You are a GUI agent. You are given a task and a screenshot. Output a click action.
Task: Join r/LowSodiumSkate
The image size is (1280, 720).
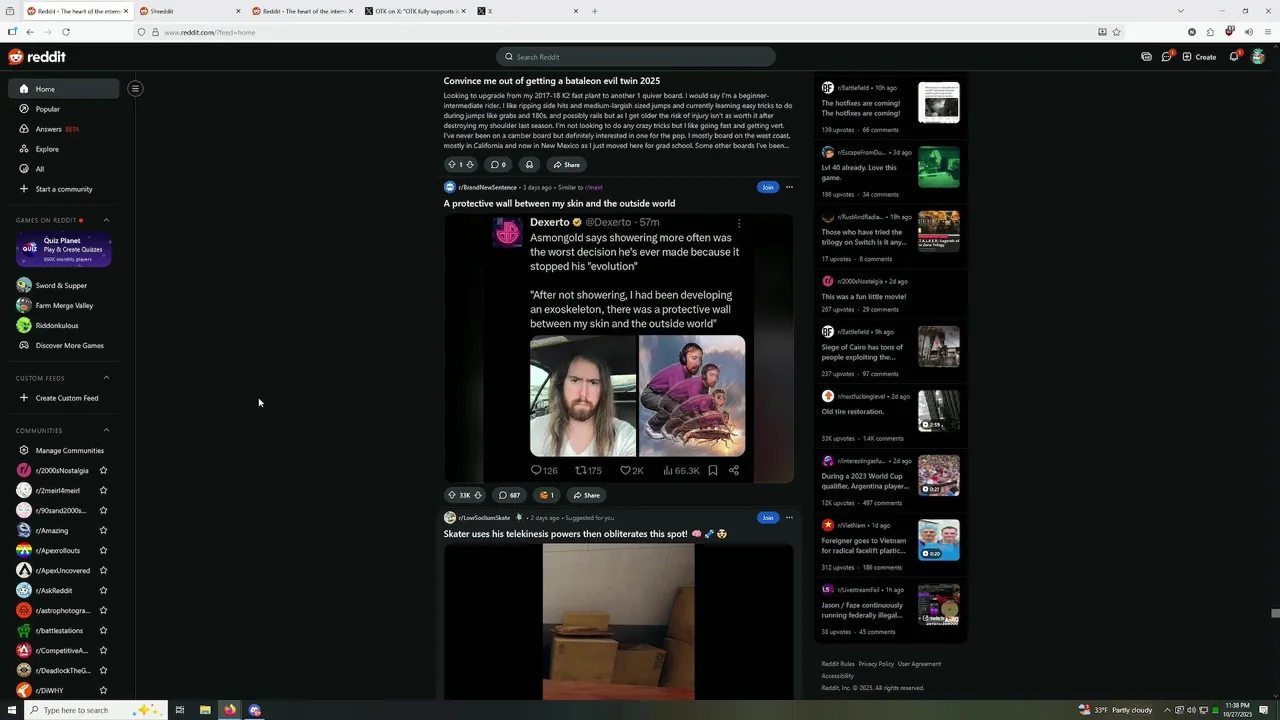767,518
